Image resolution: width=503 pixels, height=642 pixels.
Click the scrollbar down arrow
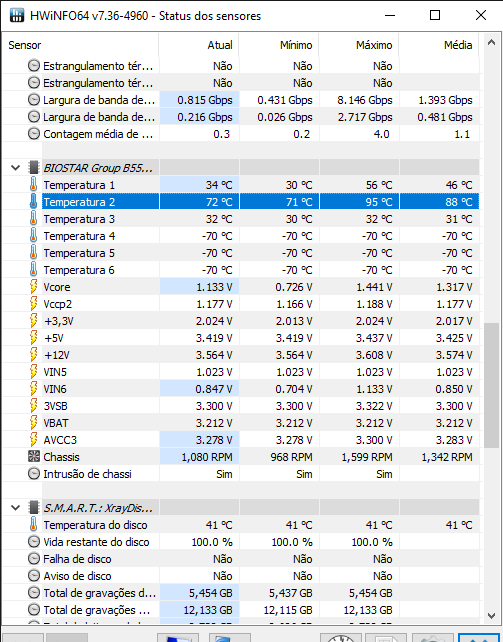pyautogui.click(x=492, y=615)
